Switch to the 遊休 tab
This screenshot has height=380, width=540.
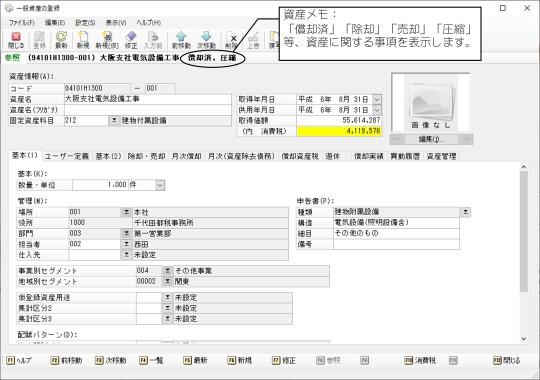pyautogui.click(x=333, y=156)
